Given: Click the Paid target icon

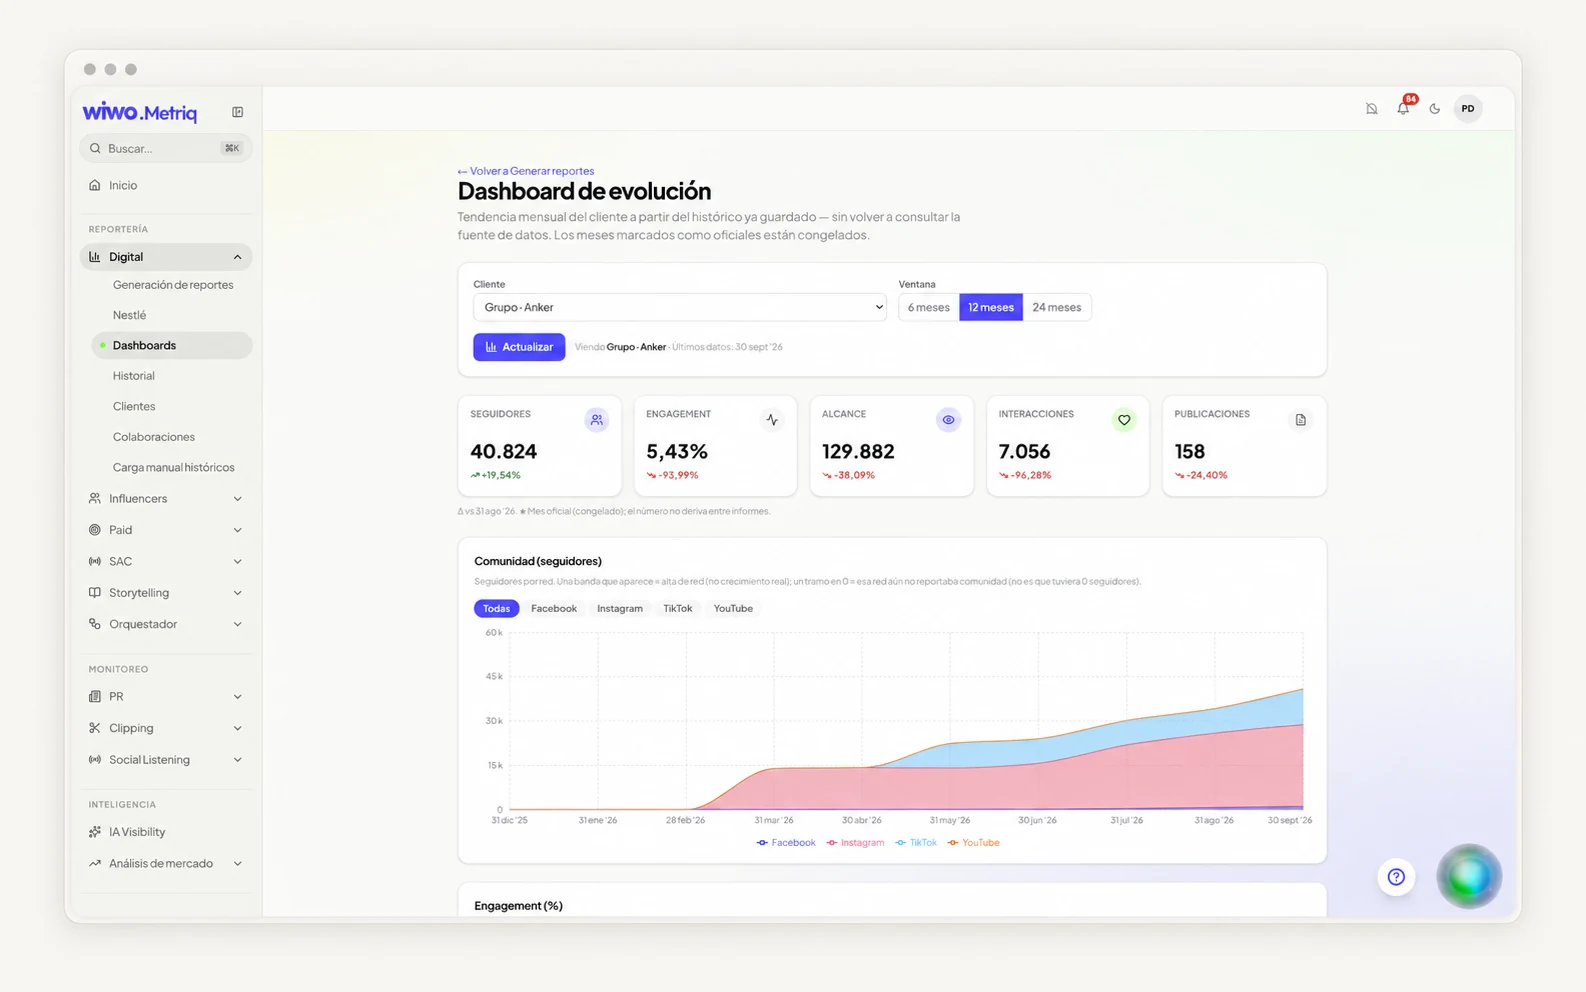Looking at the screenshot, I should pos(95,530).
